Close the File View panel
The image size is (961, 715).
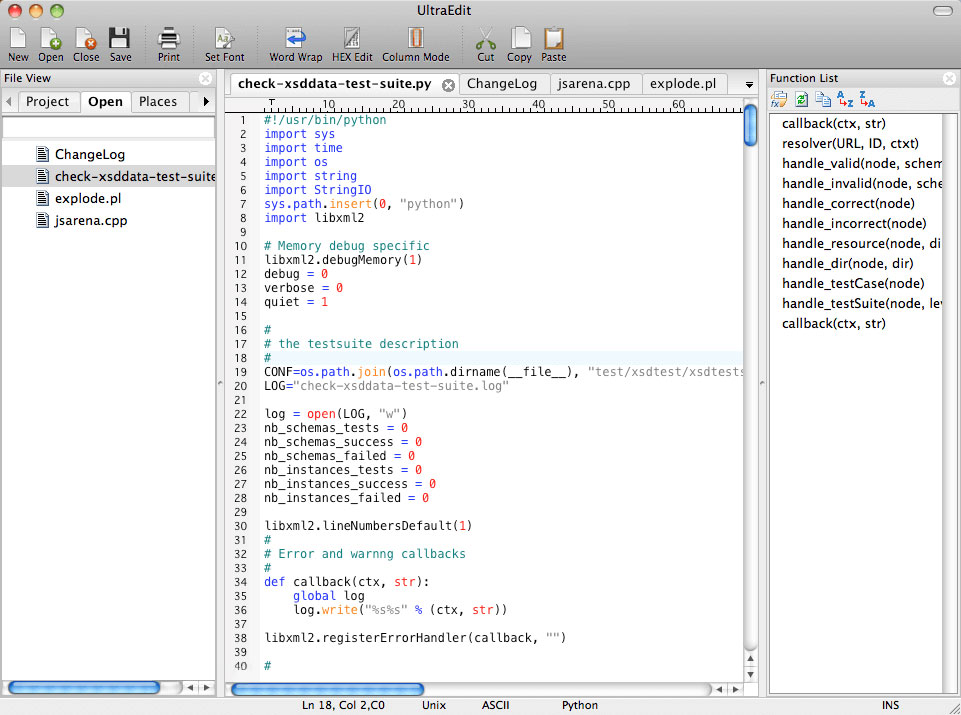[x=205, y=78]
